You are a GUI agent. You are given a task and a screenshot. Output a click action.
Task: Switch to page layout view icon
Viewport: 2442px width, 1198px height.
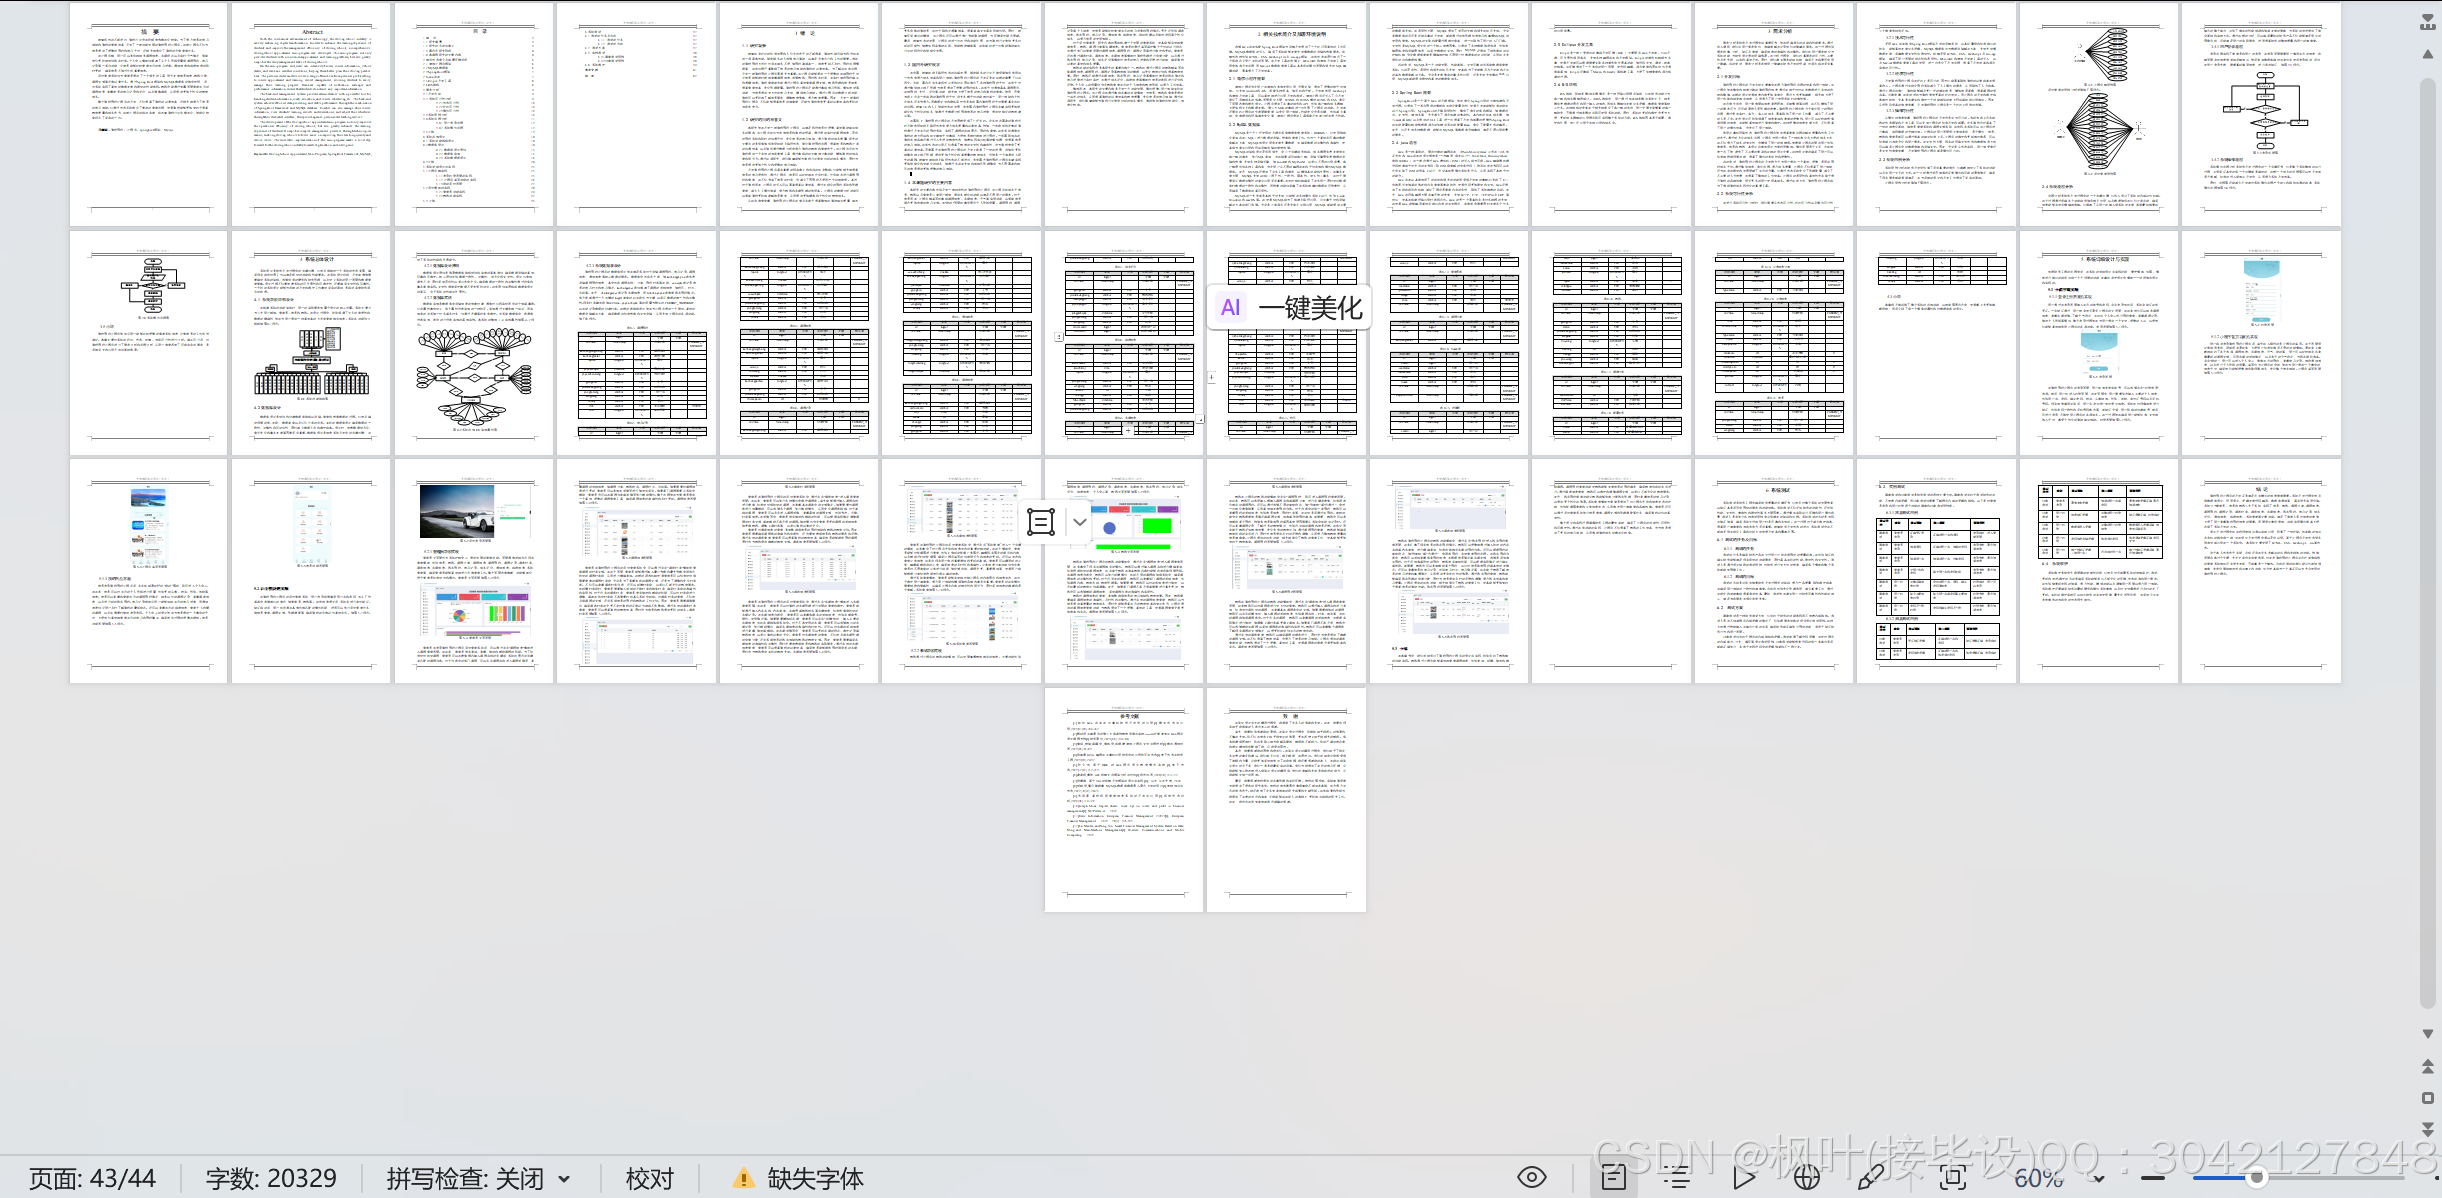coord(1613,1178)
